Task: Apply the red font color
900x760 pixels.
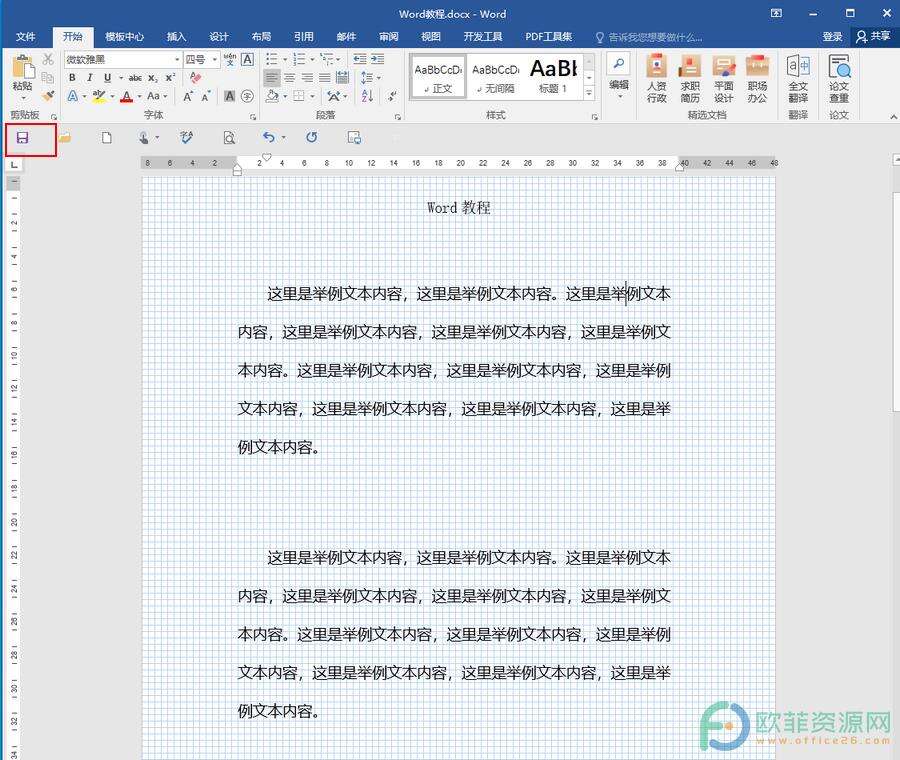Action: tap(127, 96)
